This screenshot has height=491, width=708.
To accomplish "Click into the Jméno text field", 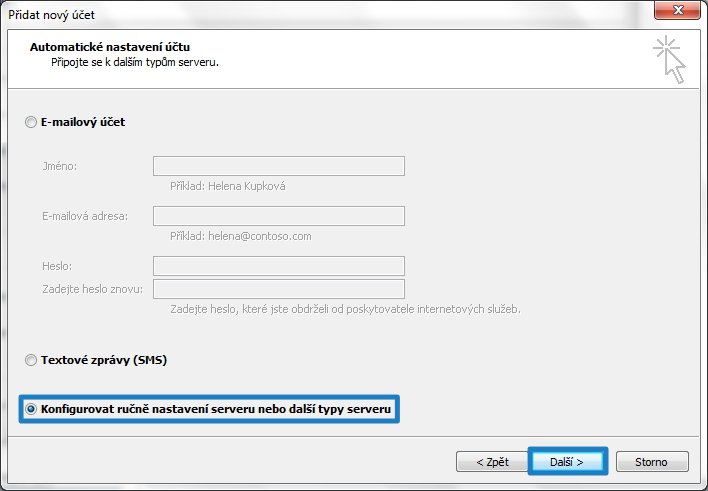I will coord(278,166).
